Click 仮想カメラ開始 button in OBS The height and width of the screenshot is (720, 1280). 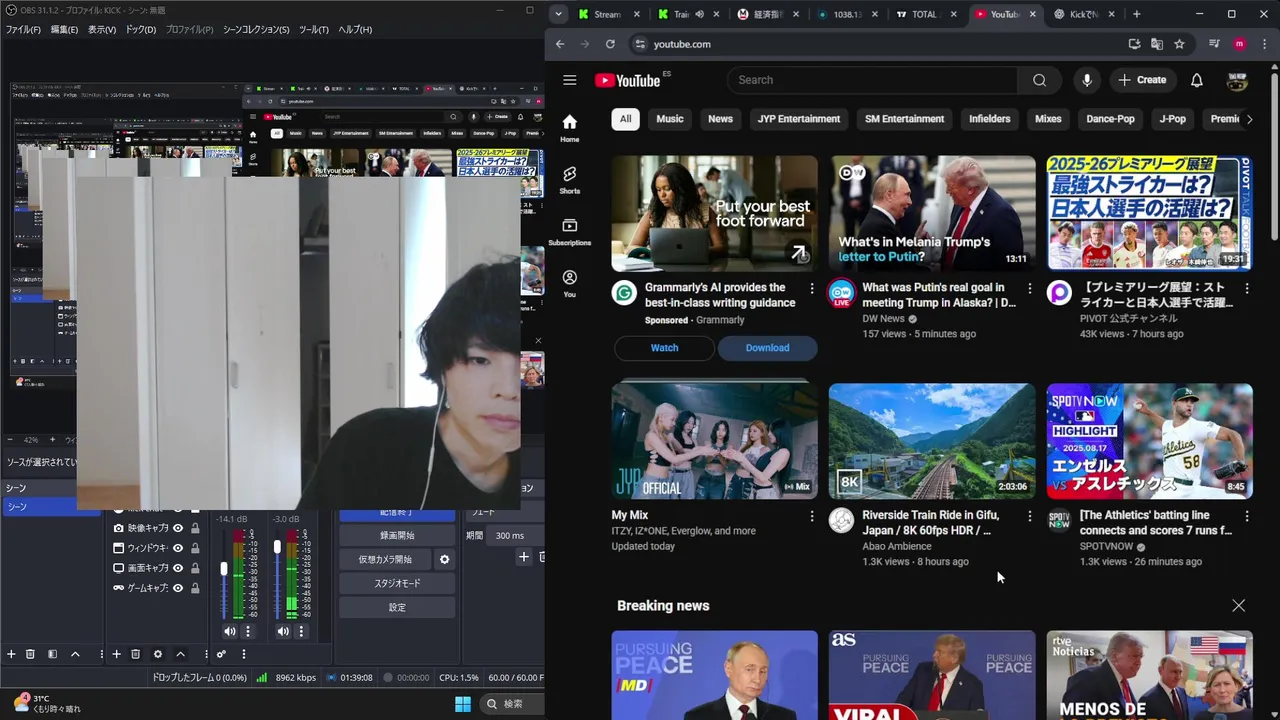click(x=386, y=559)
